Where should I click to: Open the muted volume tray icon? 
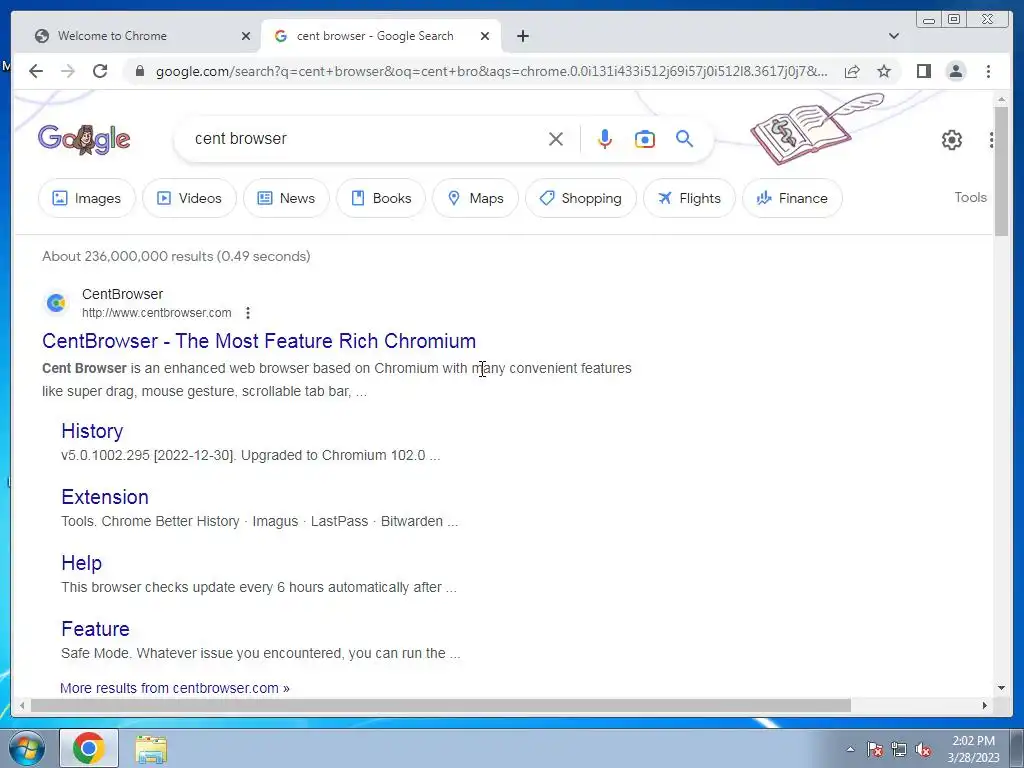[x=923, y=749]
